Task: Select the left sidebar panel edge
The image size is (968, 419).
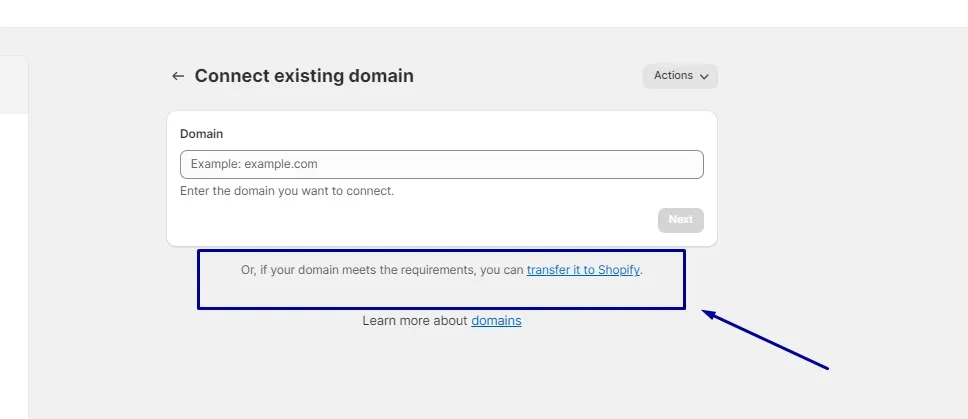Action: click(x=28, y=234)
